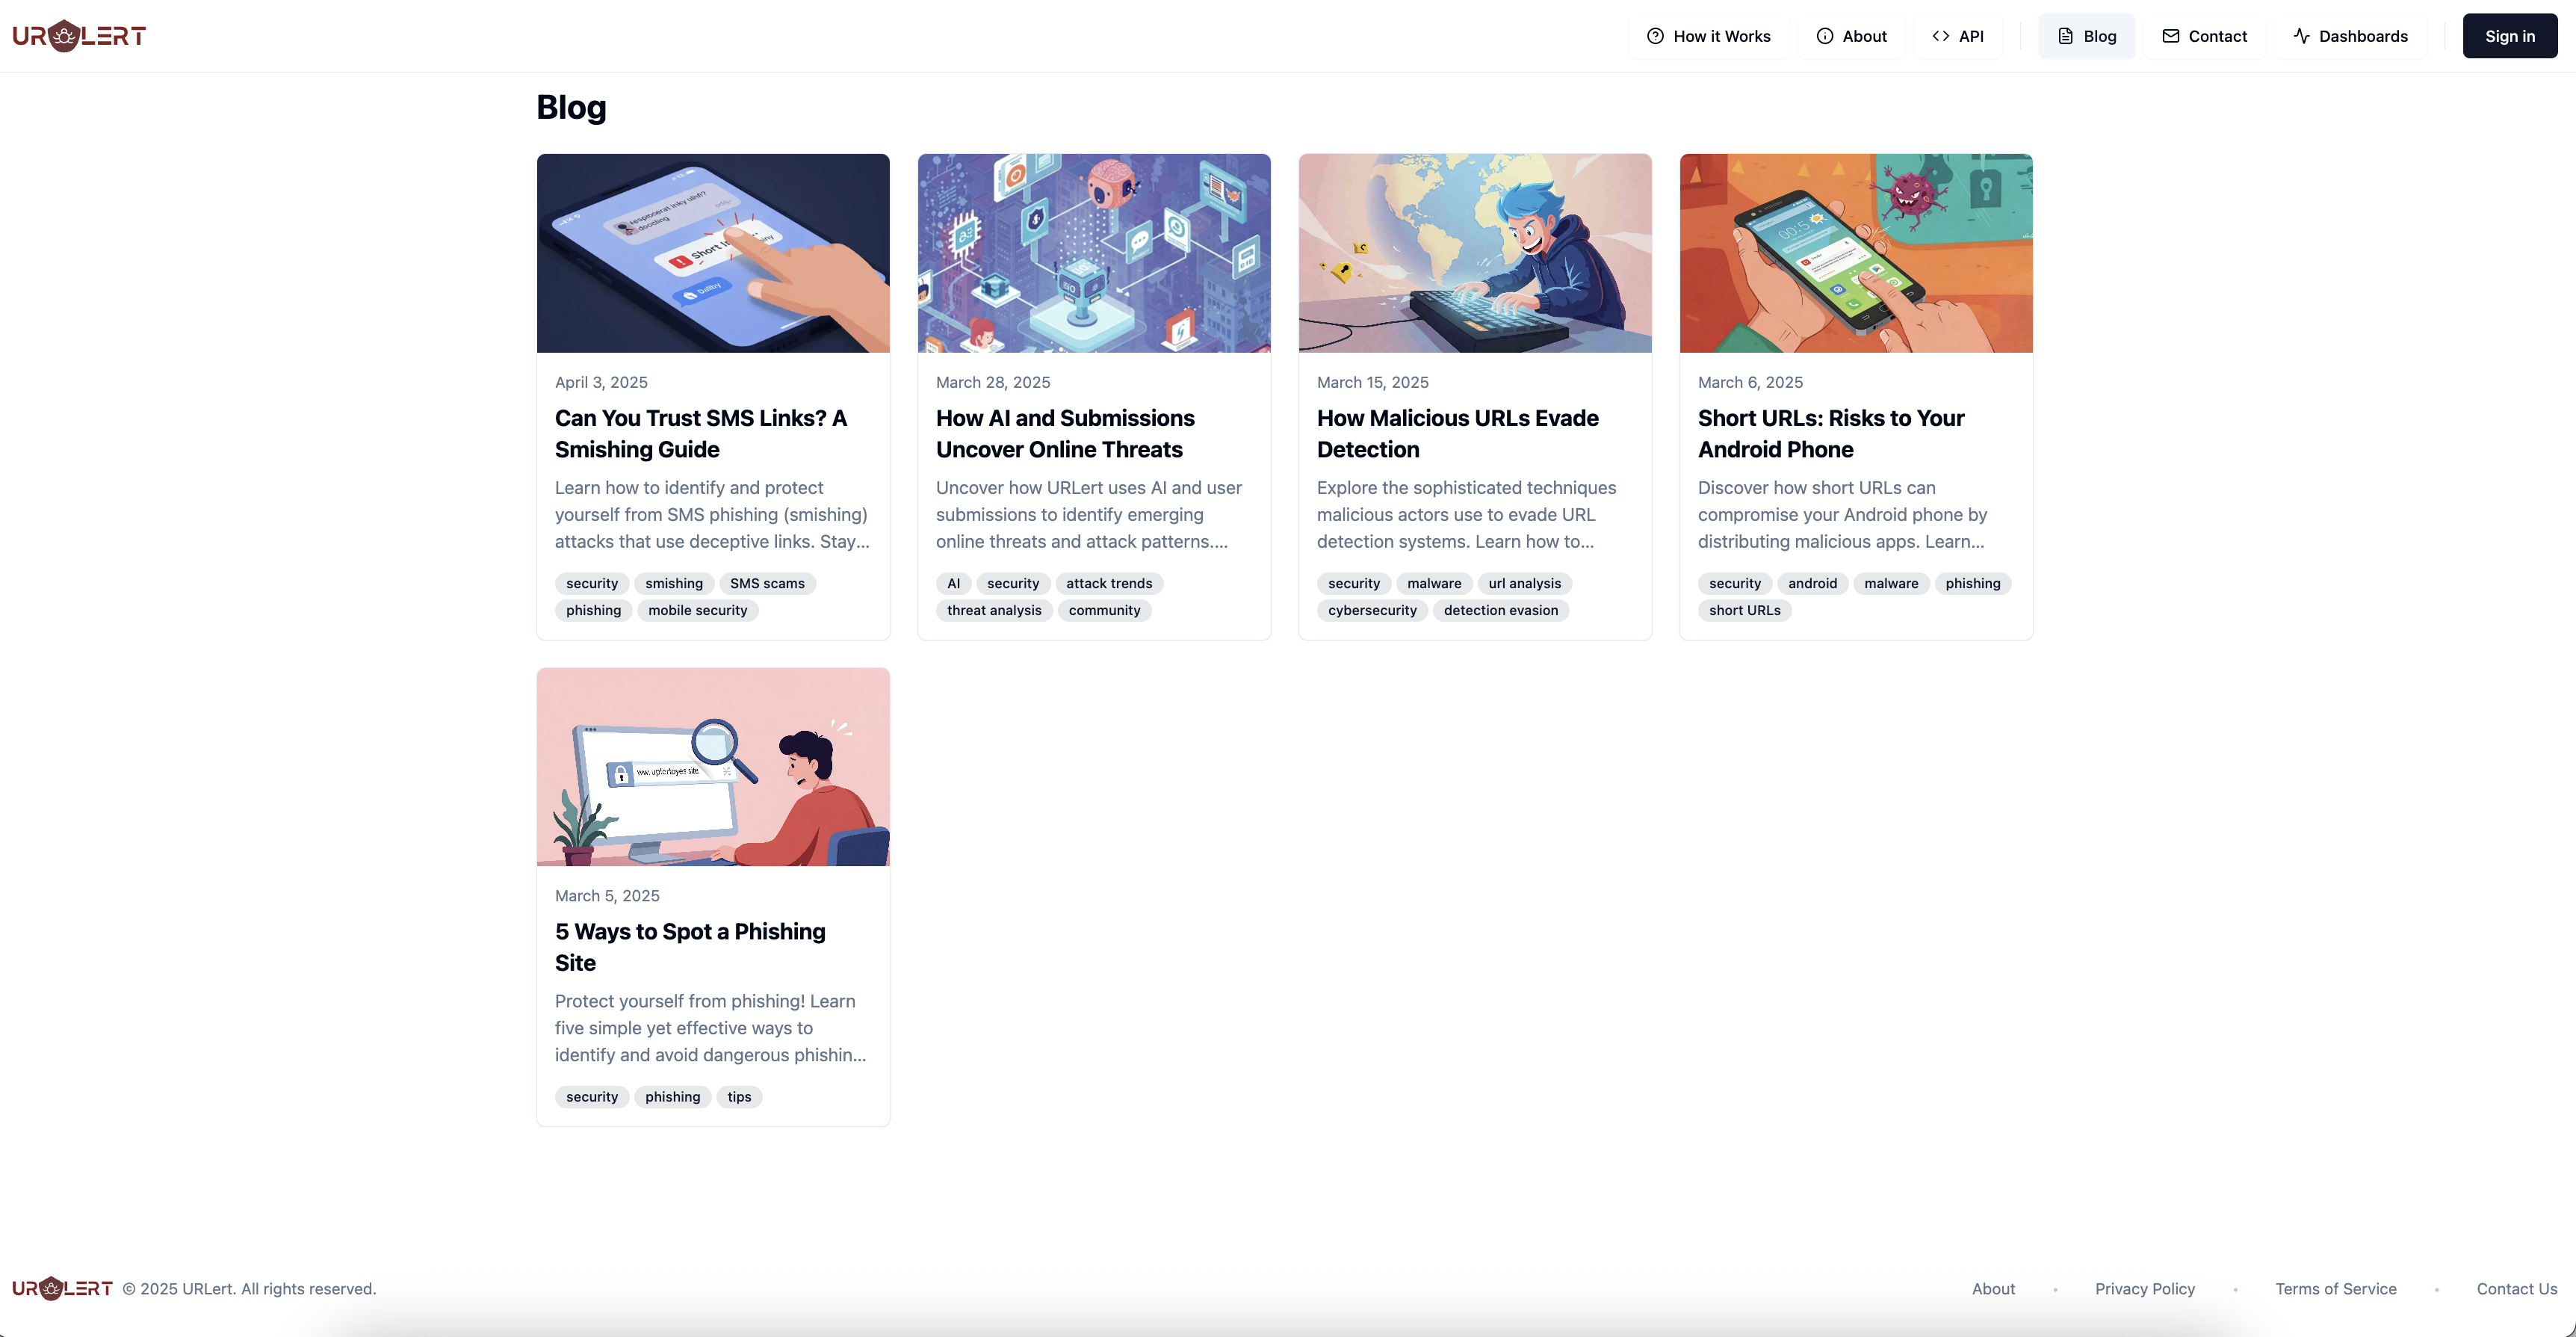Click the info icon next to About
Image resolution: width=2576 pixels, height=1337 pixels.
[1825, 36]
